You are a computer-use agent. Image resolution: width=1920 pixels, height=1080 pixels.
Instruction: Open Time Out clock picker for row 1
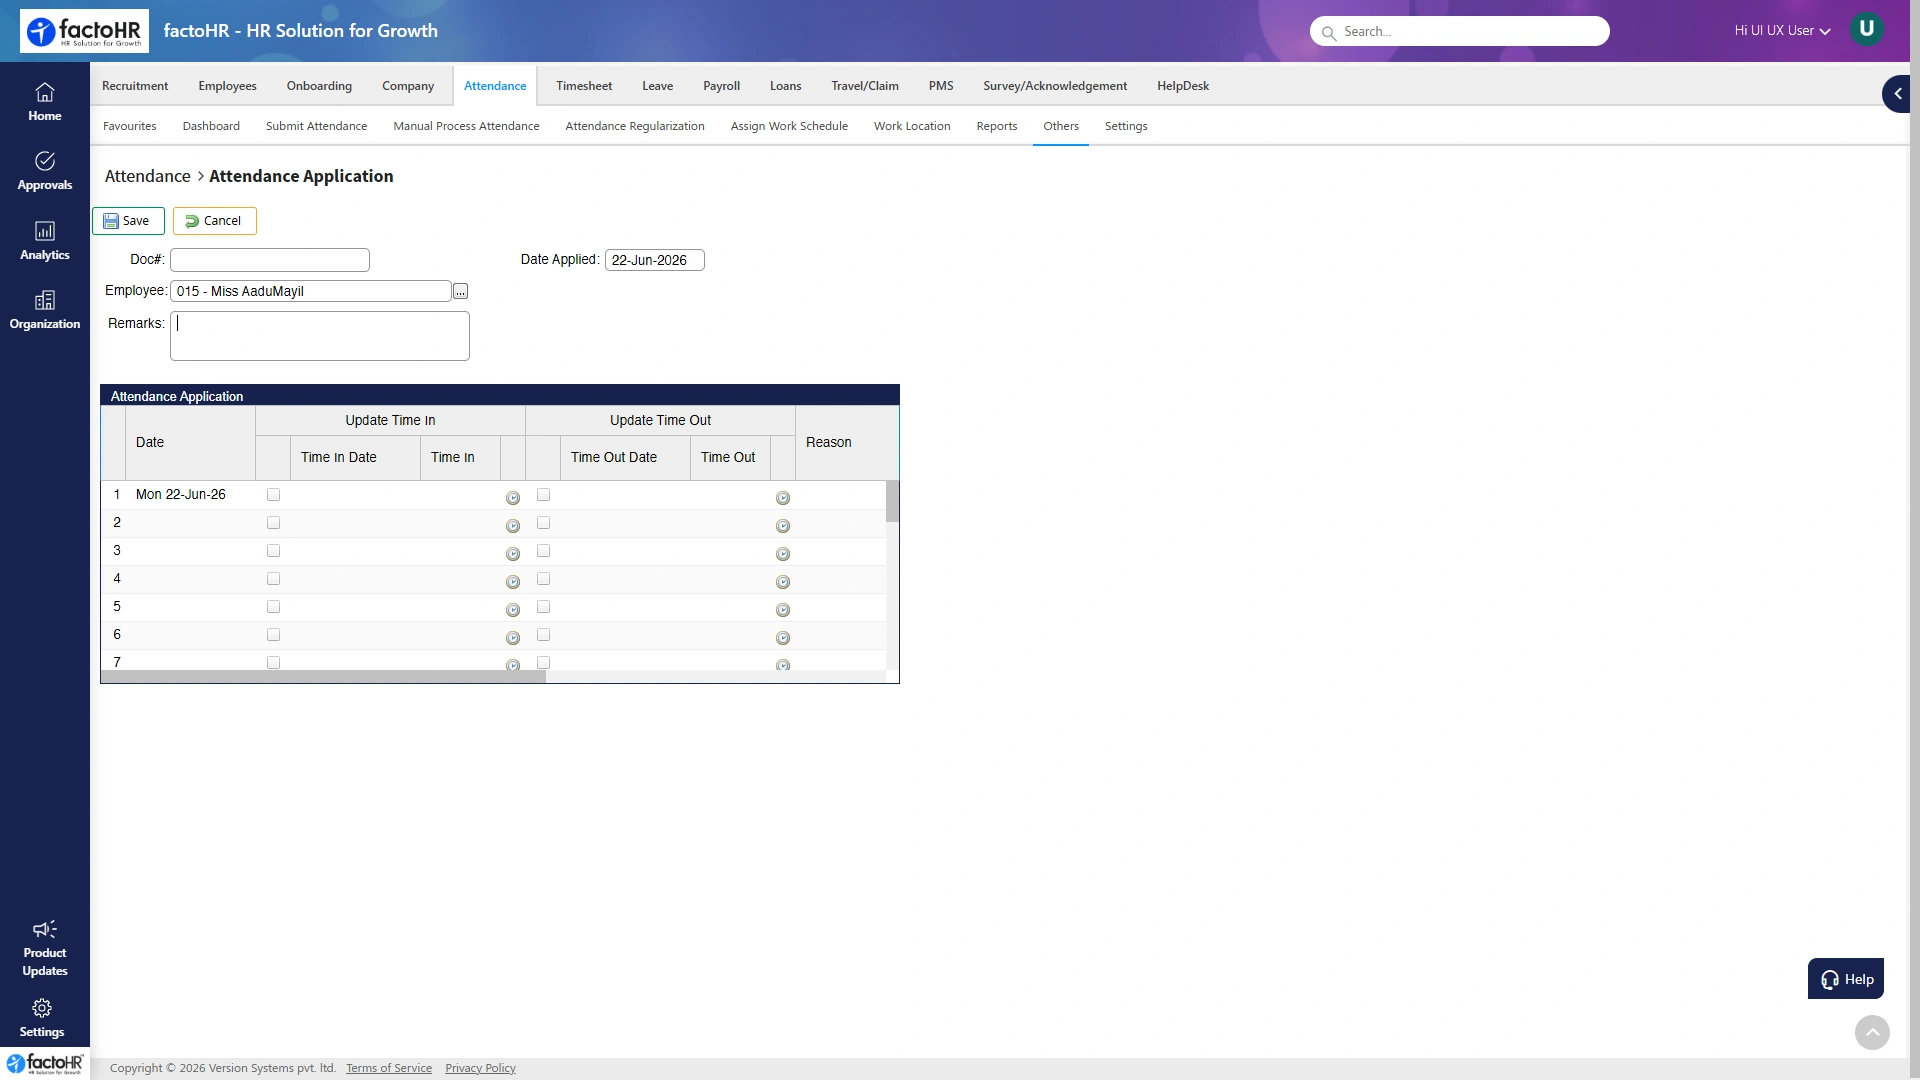click(x=783, y=498)
